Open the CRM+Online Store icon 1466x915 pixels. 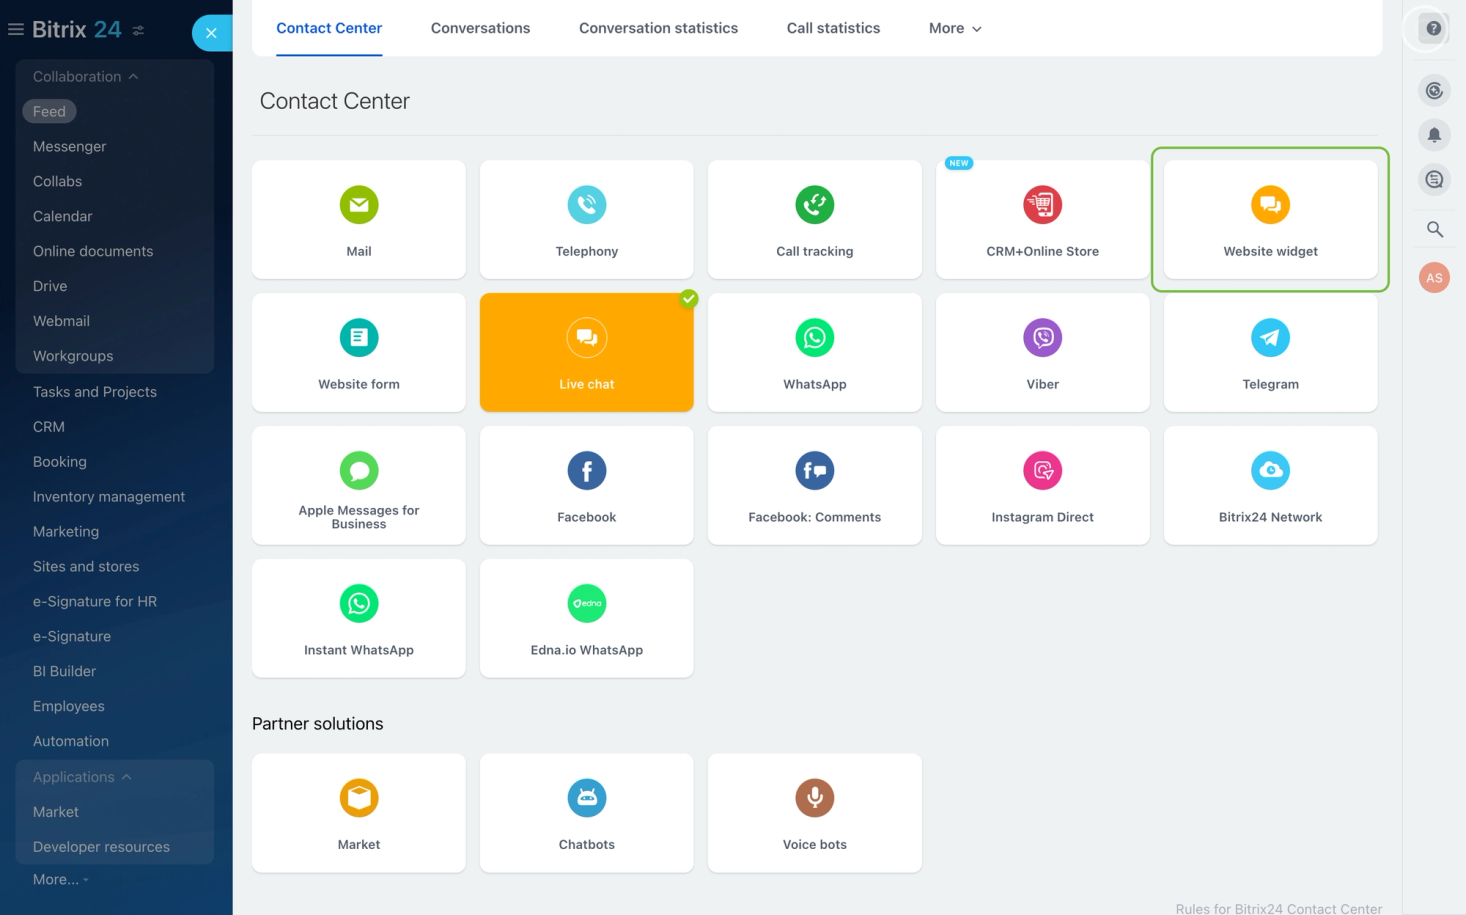coord(1043,205)
